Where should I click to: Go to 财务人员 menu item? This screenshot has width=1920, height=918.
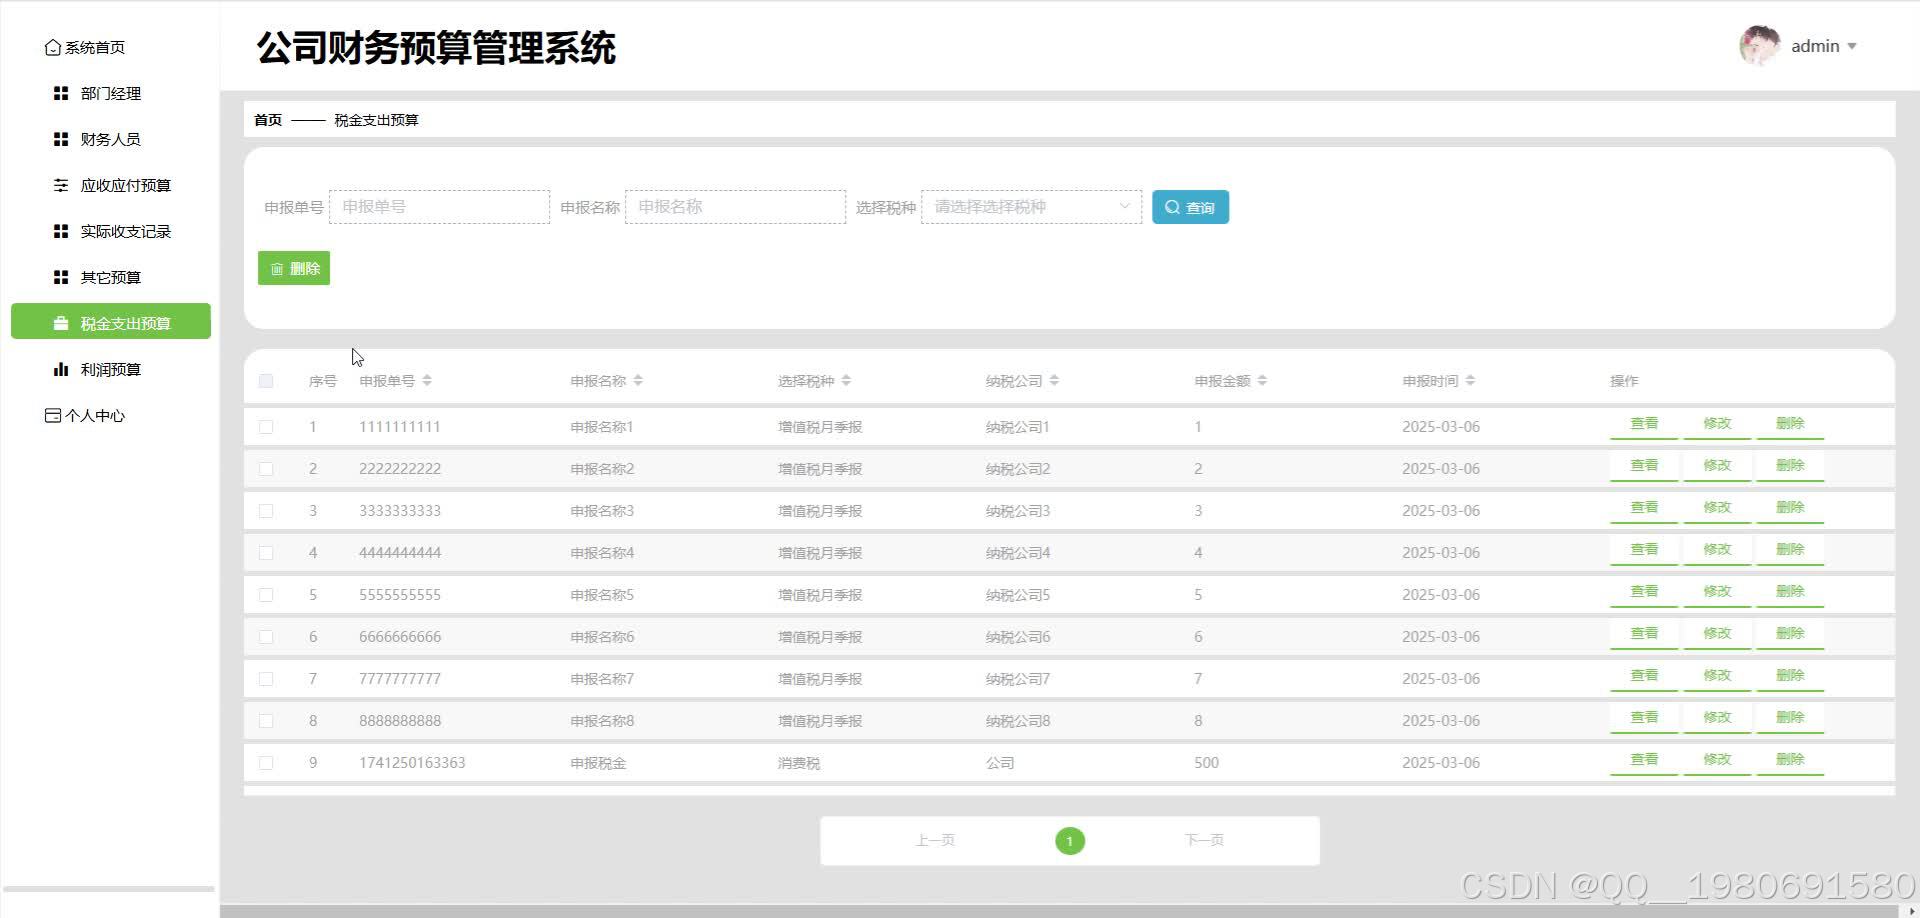(111, 139)
